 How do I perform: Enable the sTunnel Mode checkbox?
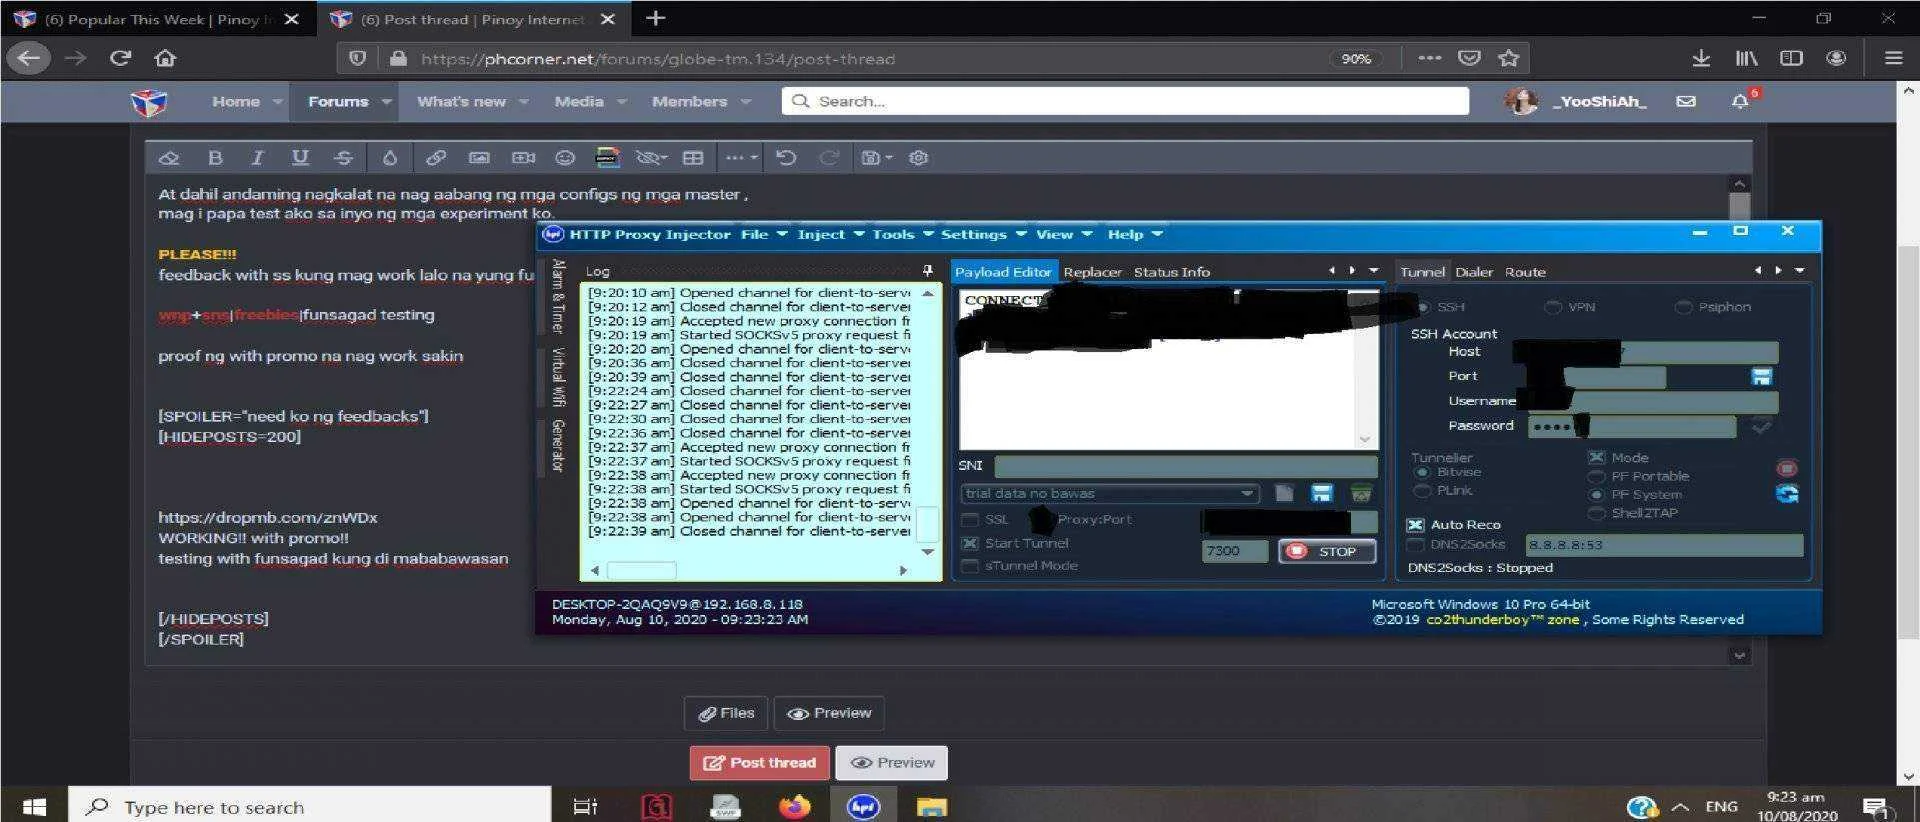pyautogui.click(x=969, y=566)
